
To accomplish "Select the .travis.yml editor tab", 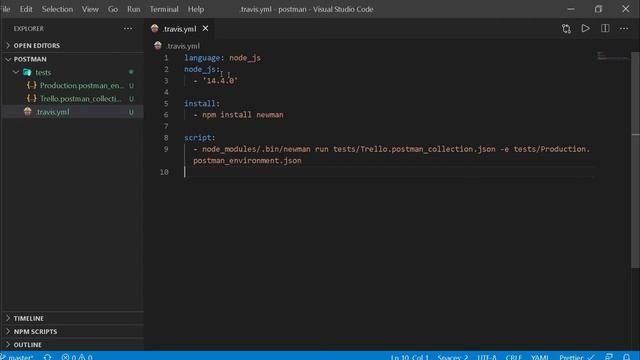I will pyautogui.click(x=179, y=29).
